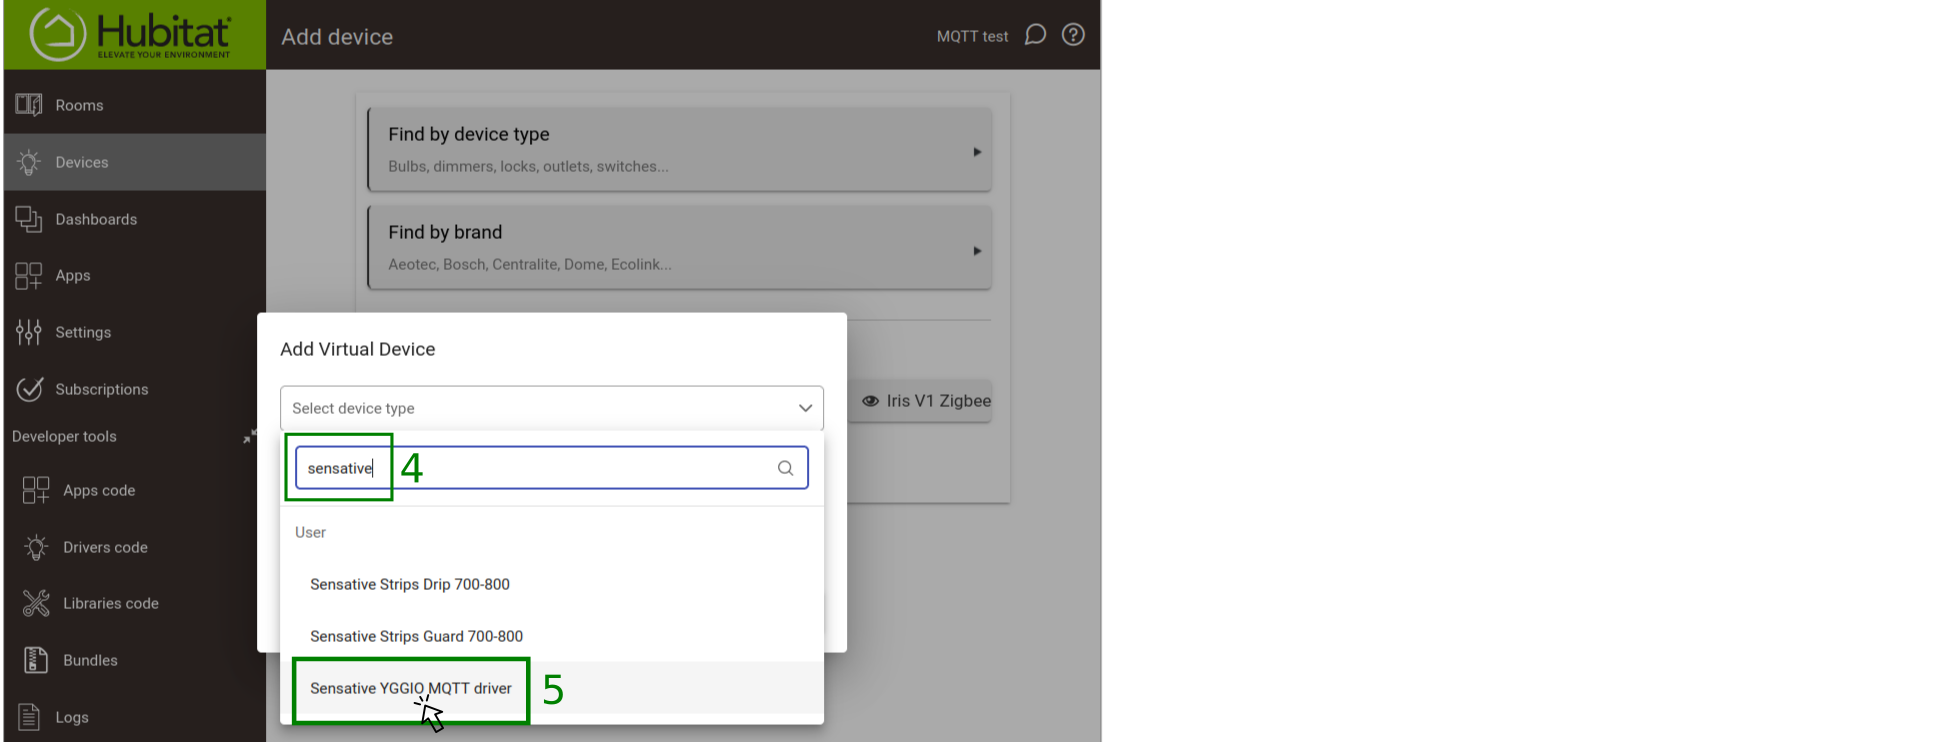Open Settings menu item
Image resolution: width=1935 pixels, height=742 pixels.
point(135,332)
